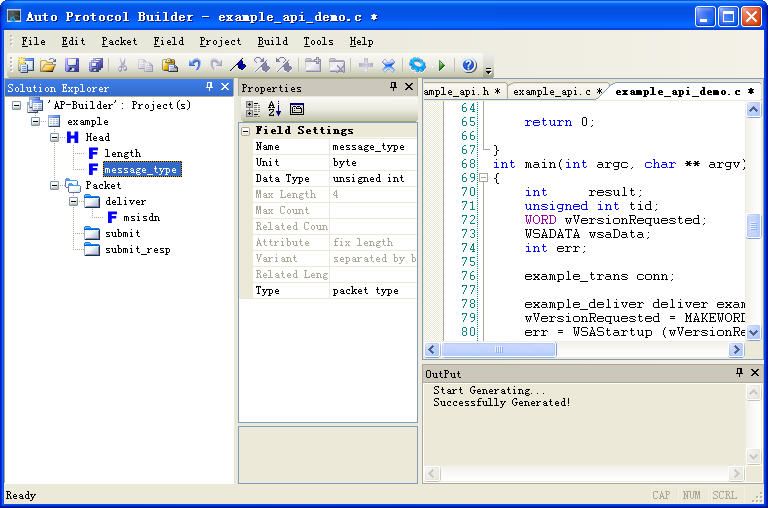Sort properties alphabetically with A-Z icon
The image size is (768, 508).
[x=274, y=109]
